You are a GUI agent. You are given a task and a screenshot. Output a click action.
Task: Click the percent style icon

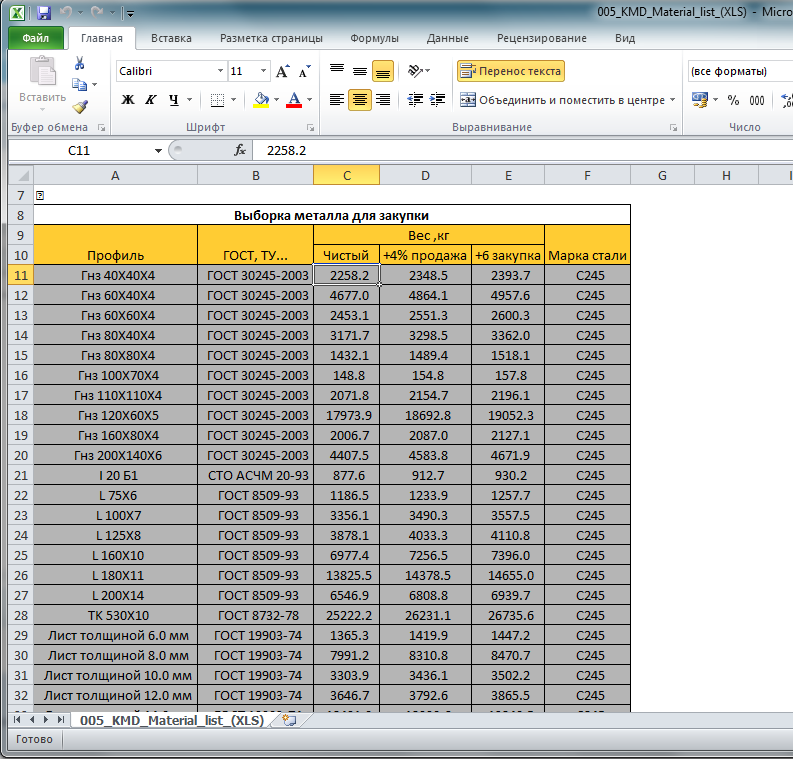733,100
